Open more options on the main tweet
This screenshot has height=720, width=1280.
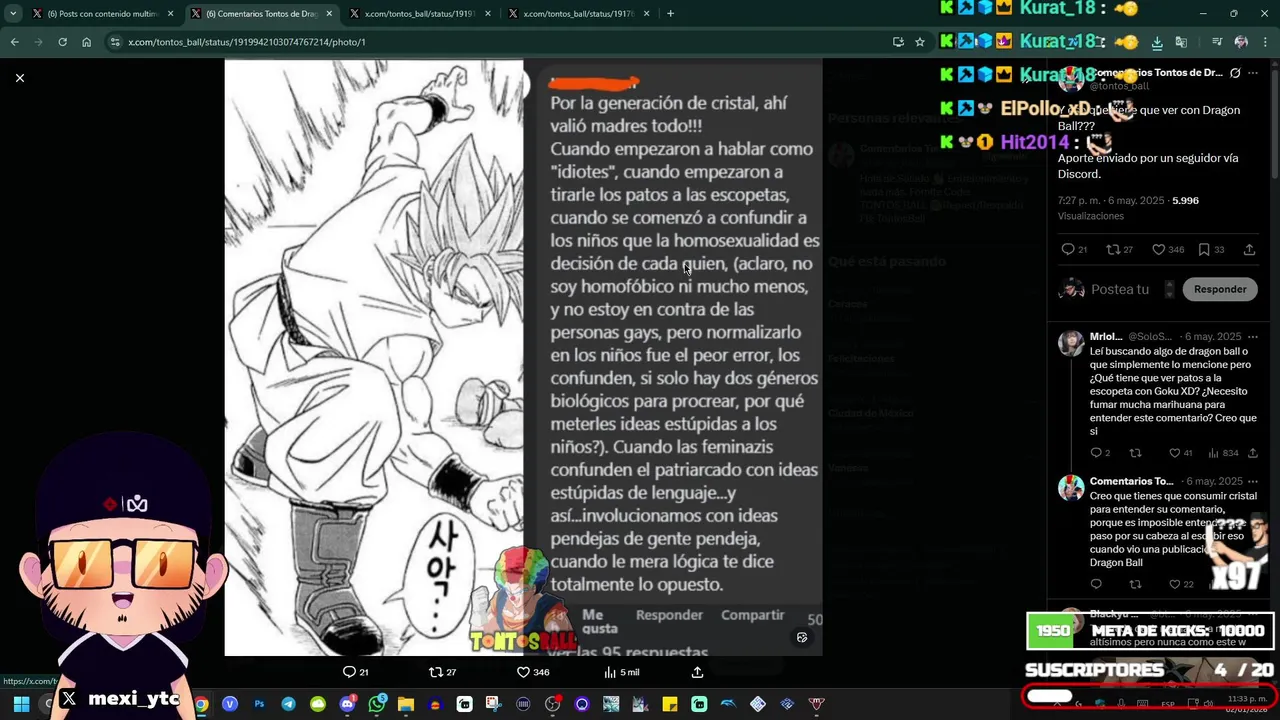click(x=1253, y=73)
